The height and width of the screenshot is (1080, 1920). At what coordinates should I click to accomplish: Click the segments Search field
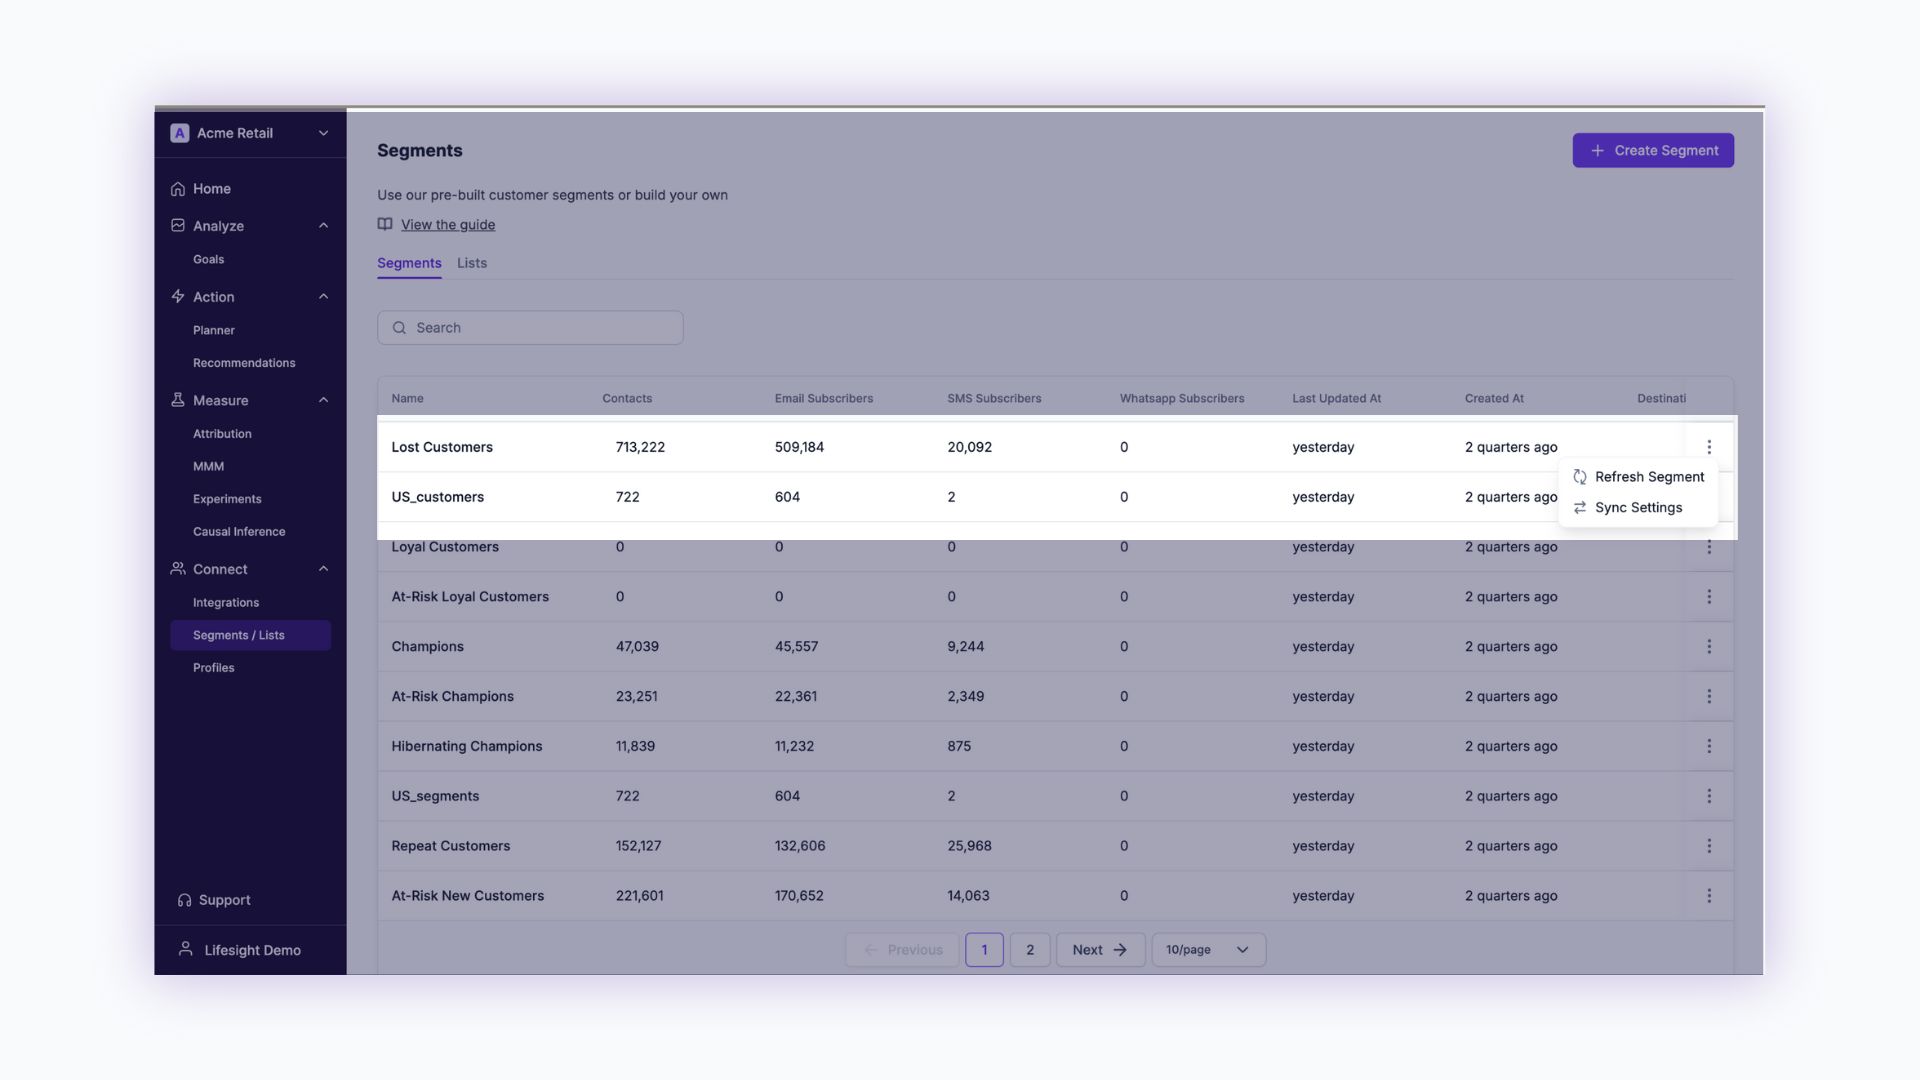530,328
